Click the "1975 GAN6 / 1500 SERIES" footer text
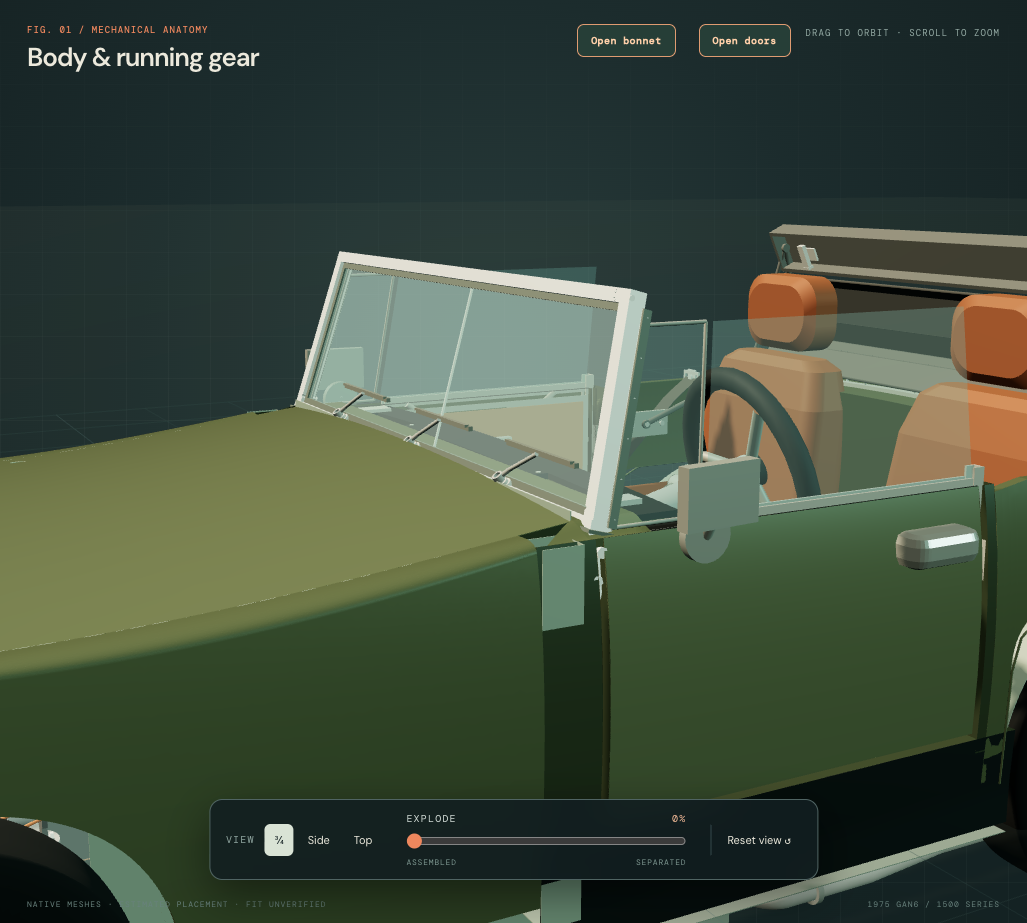 [933, 904]
